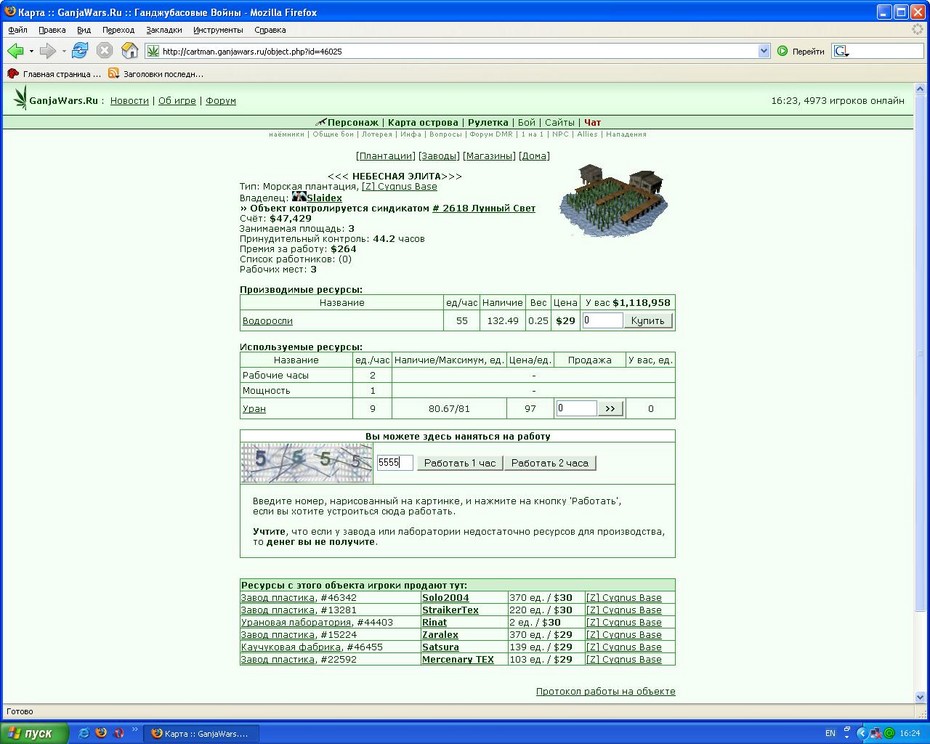Open the Карта острова link

[x=423, y=122]
